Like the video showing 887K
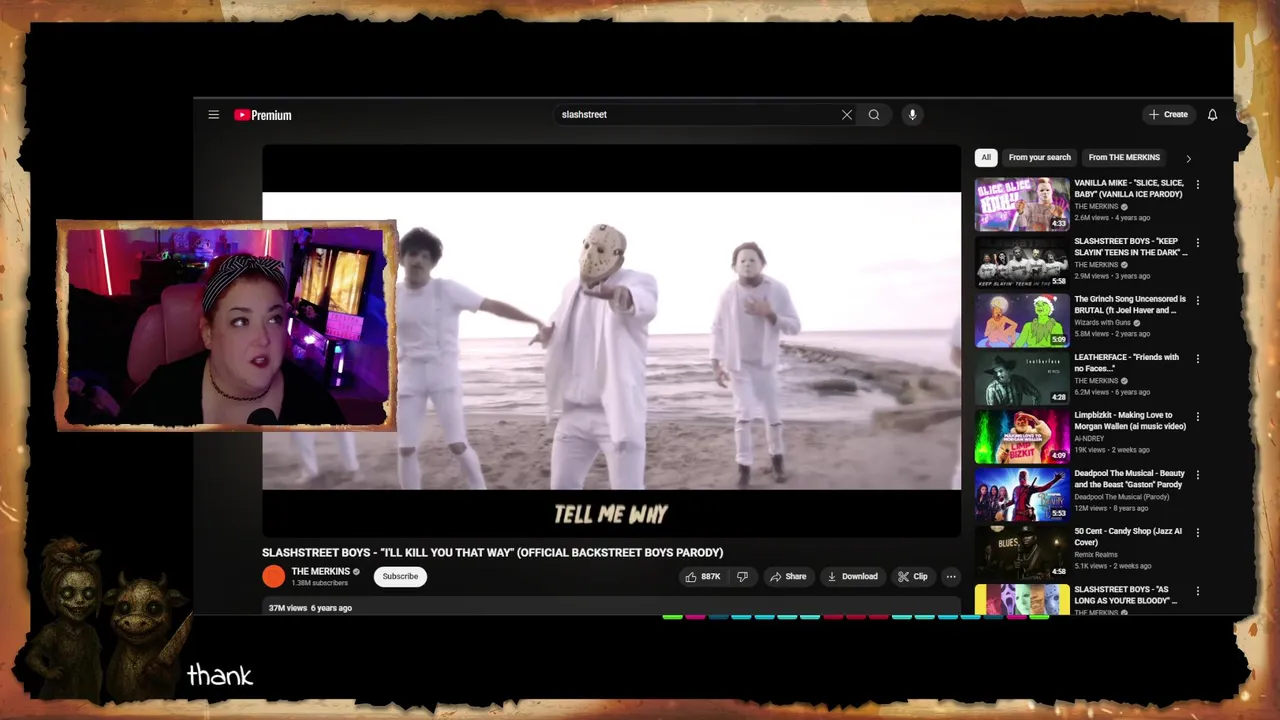This screenshot has height=720, width=1280. point(703,577)
